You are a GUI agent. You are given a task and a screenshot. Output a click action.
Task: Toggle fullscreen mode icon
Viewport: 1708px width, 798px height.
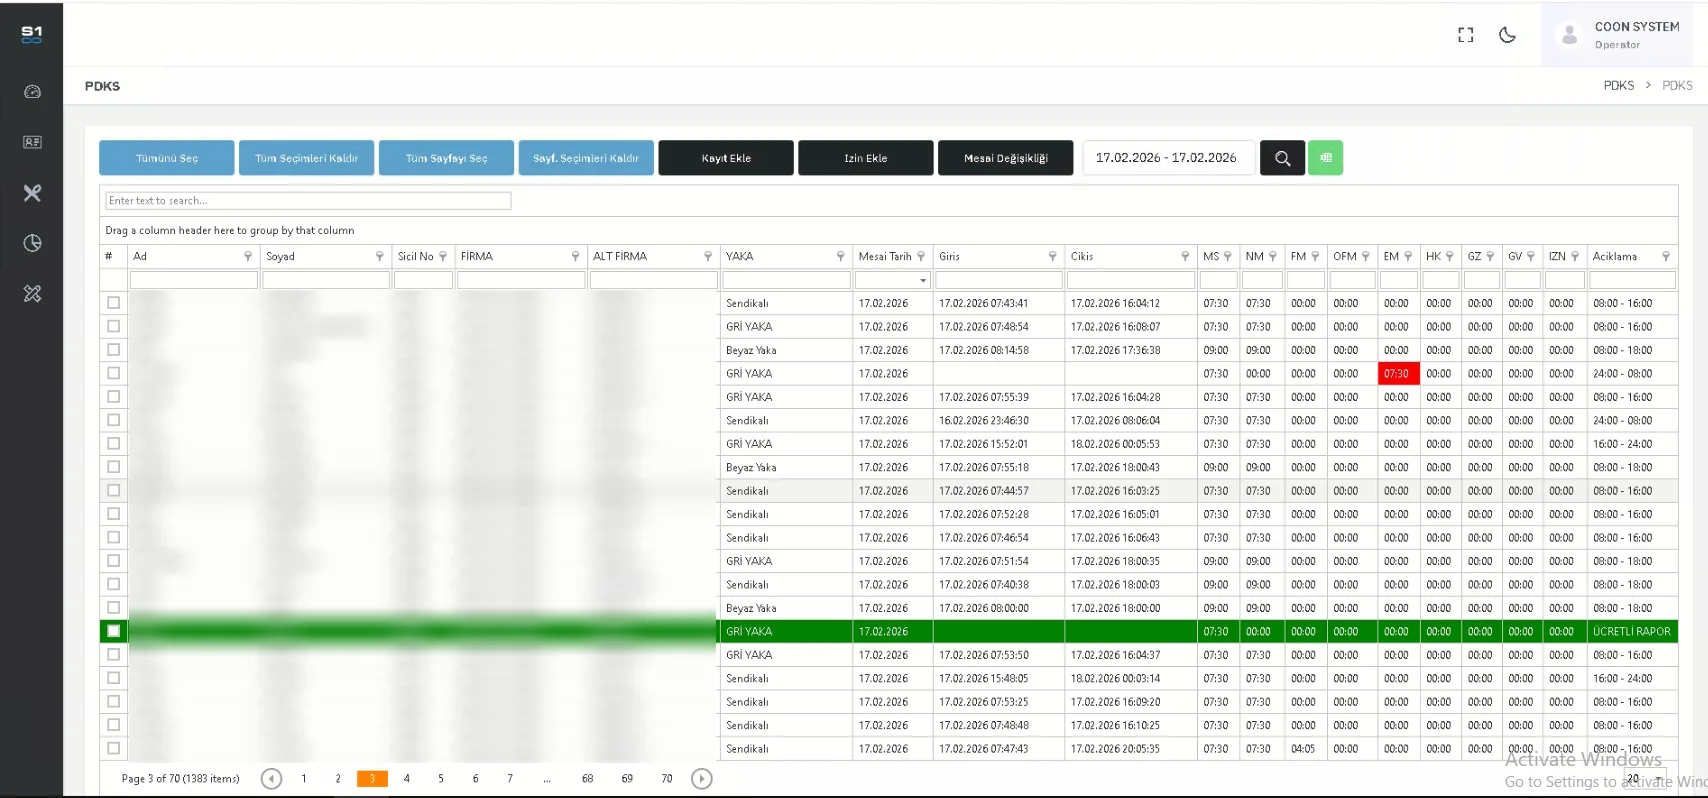coord(1466,35)
